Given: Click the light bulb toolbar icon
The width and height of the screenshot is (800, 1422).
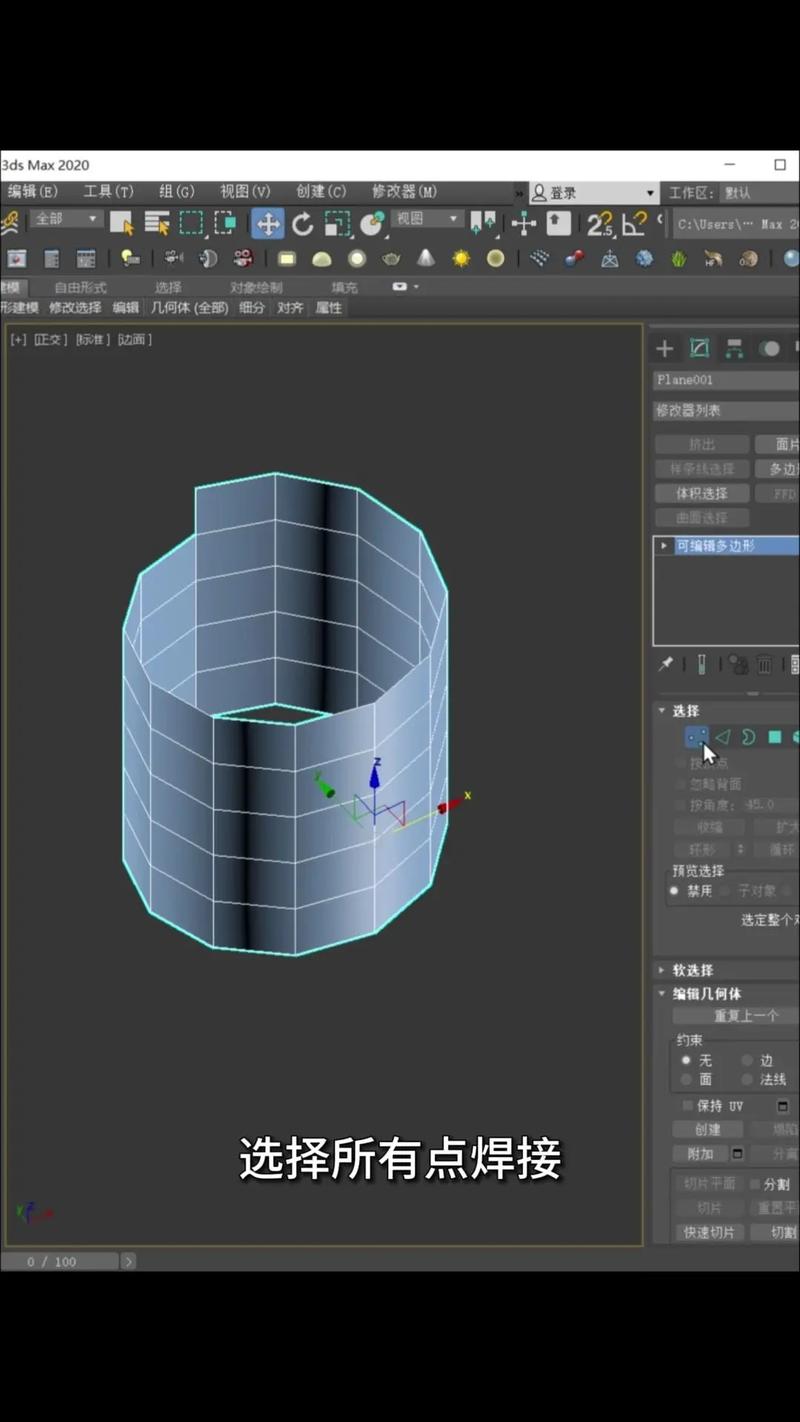Looking at the screenshot, I should (130, 259).
